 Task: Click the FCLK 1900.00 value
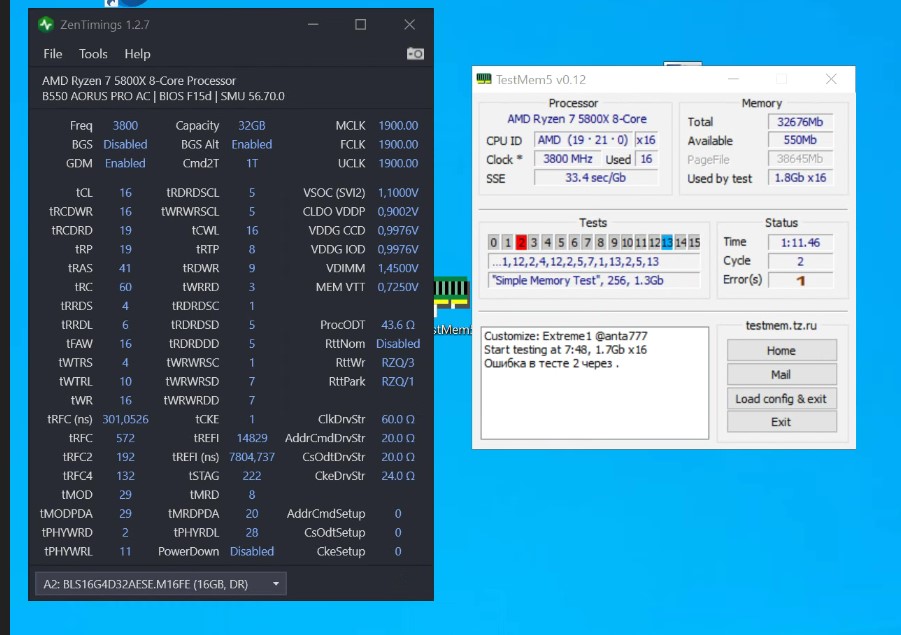point(398,145)
